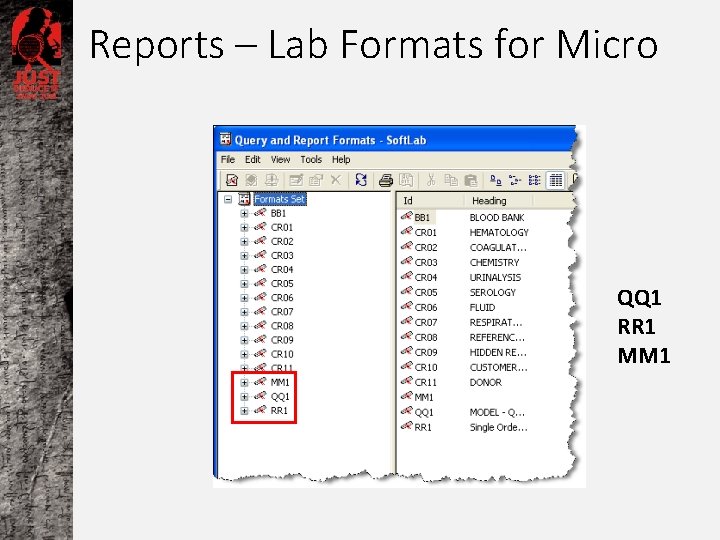Viewport: 720px width, 540px height.
Task: Click the Delete X toolbar icon
Action: point(336,180)
